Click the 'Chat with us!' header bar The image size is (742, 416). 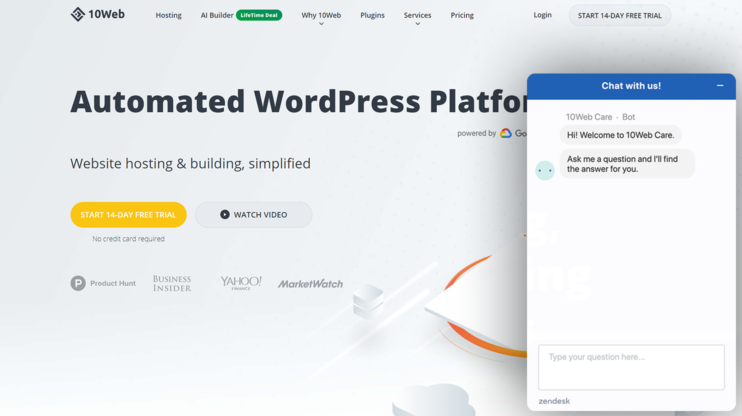point(631,86)
